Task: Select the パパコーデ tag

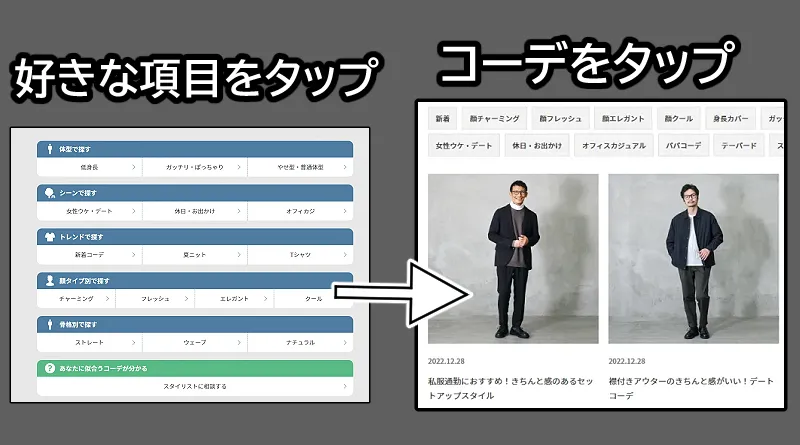Action: click(x=683, y=145)
